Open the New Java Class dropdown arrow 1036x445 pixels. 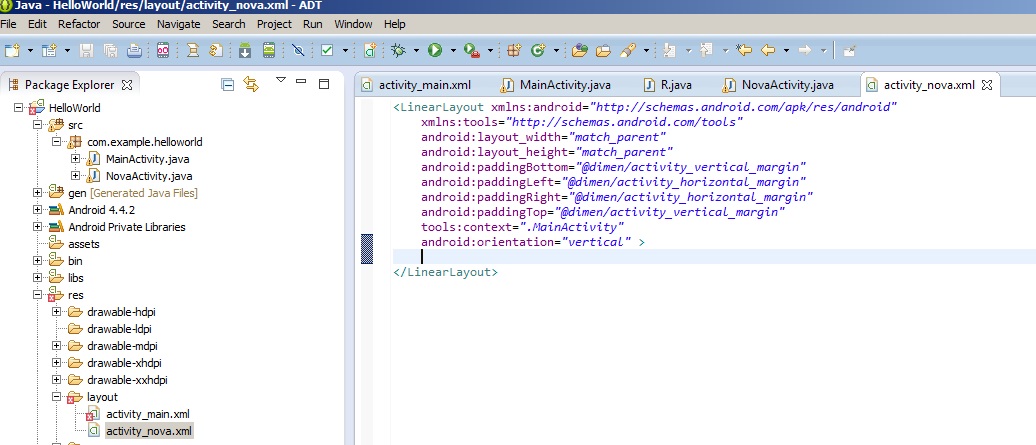pos(556,50)
